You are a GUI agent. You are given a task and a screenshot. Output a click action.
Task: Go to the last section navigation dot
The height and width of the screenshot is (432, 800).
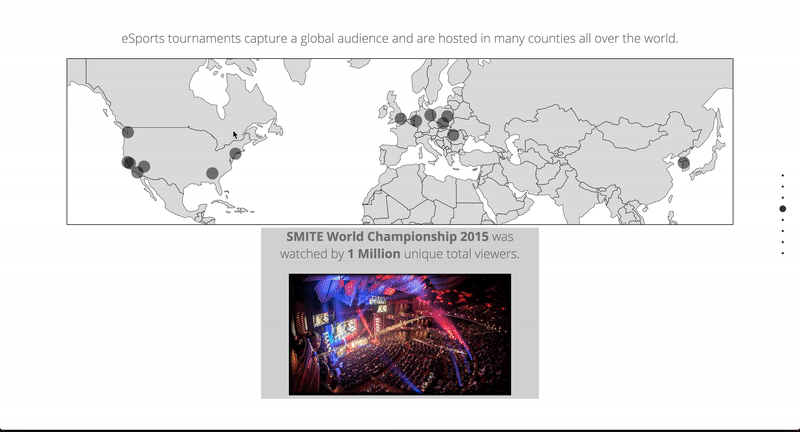pyautogui.click(x=782, y=253)
